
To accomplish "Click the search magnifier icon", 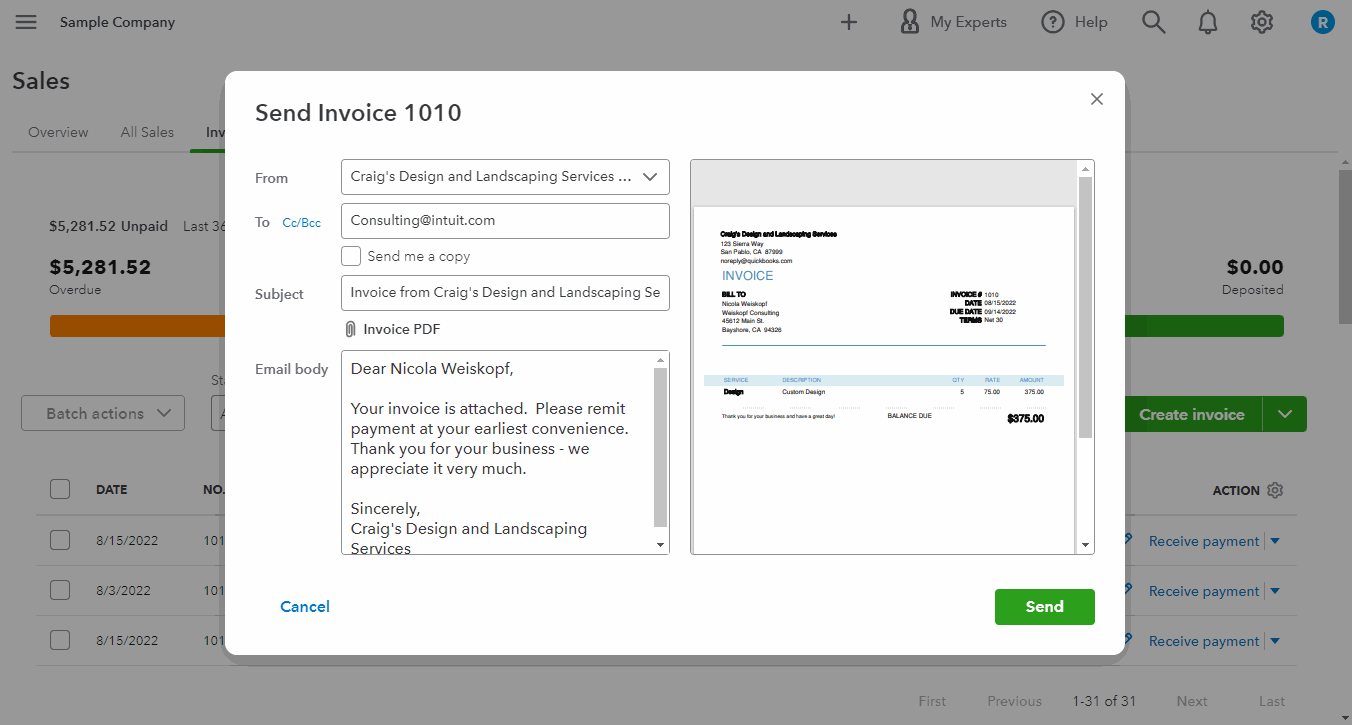I will click(1154, 22).
